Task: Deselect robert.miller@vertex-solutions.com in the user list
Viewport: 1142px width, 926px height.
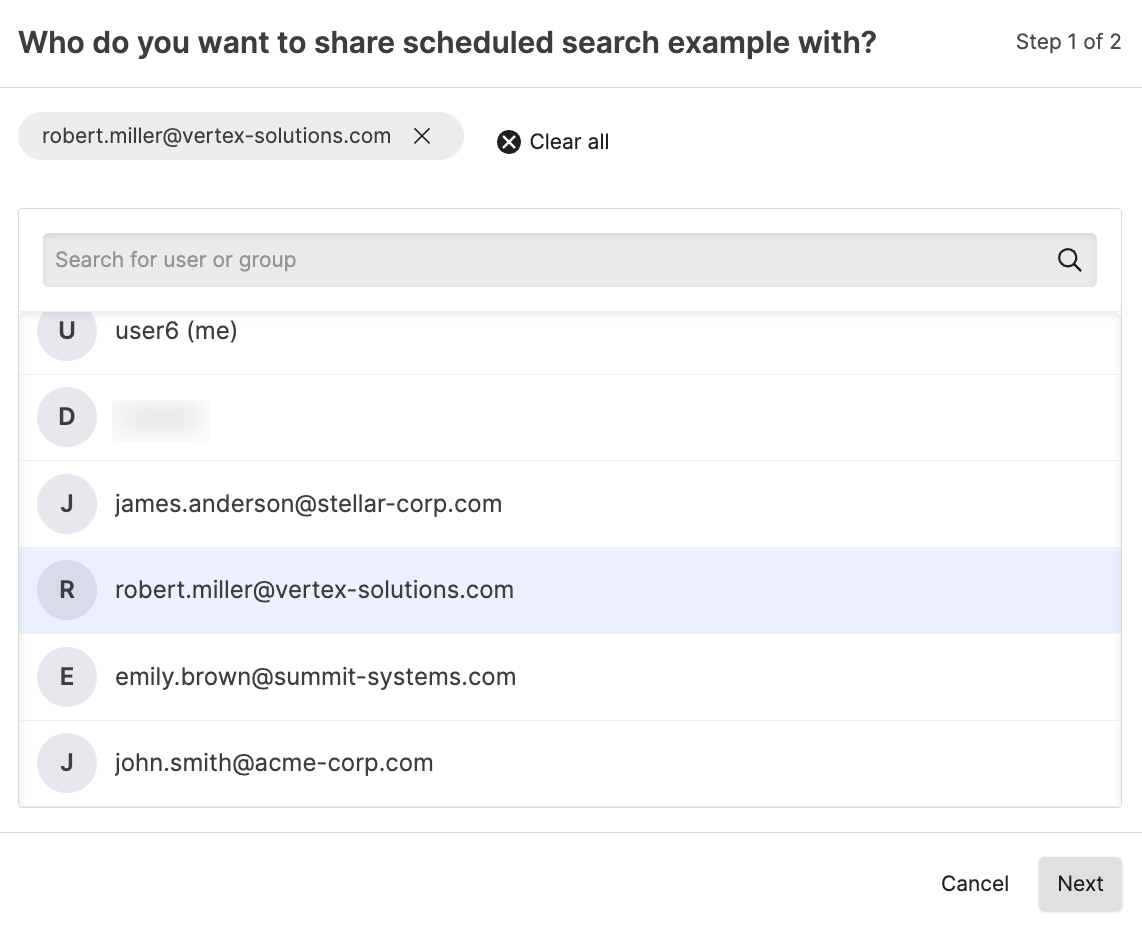Action: pyautogui.click(x=314, y=590)
